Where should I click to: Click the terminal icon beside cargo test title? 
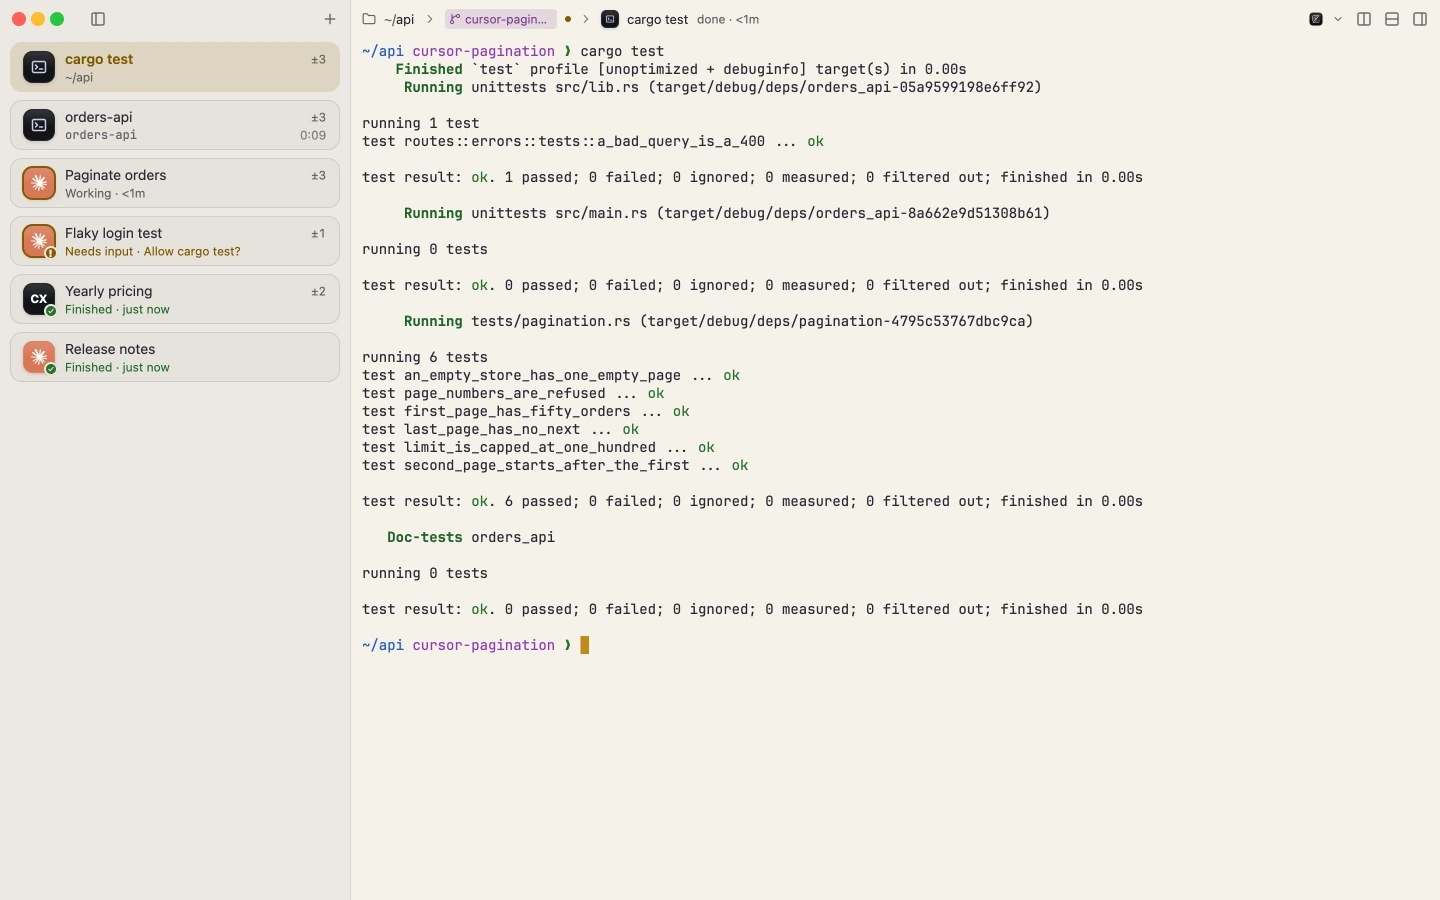pyautogui.click(x=610, y=19)
